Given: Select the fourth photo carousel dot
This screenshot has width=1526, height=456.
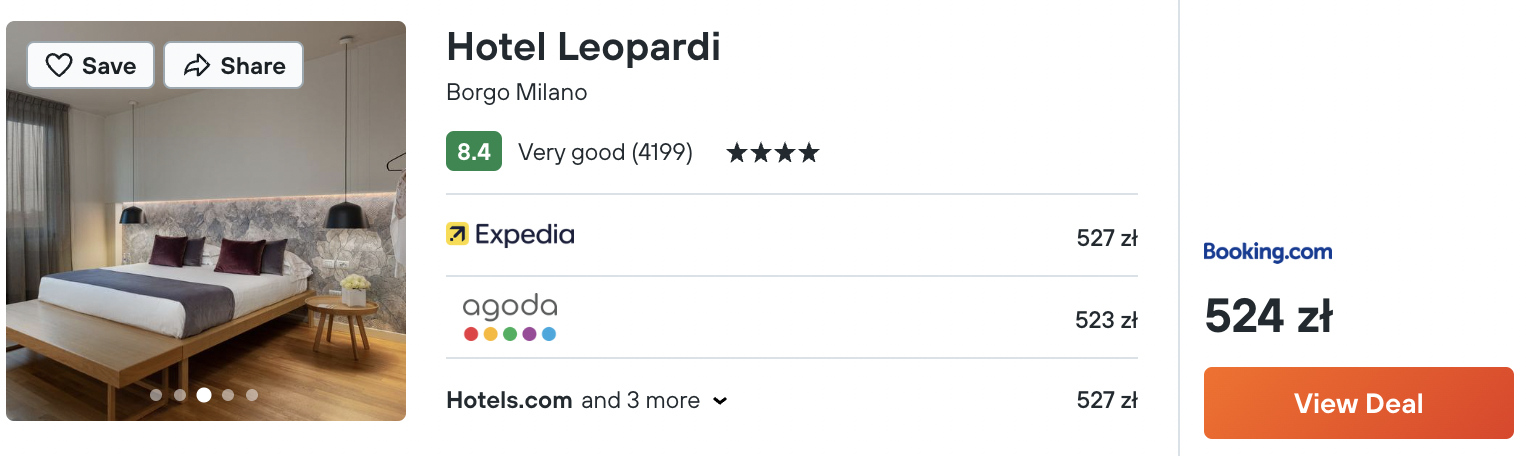Looking at the screenshot, I should point(228,395).
